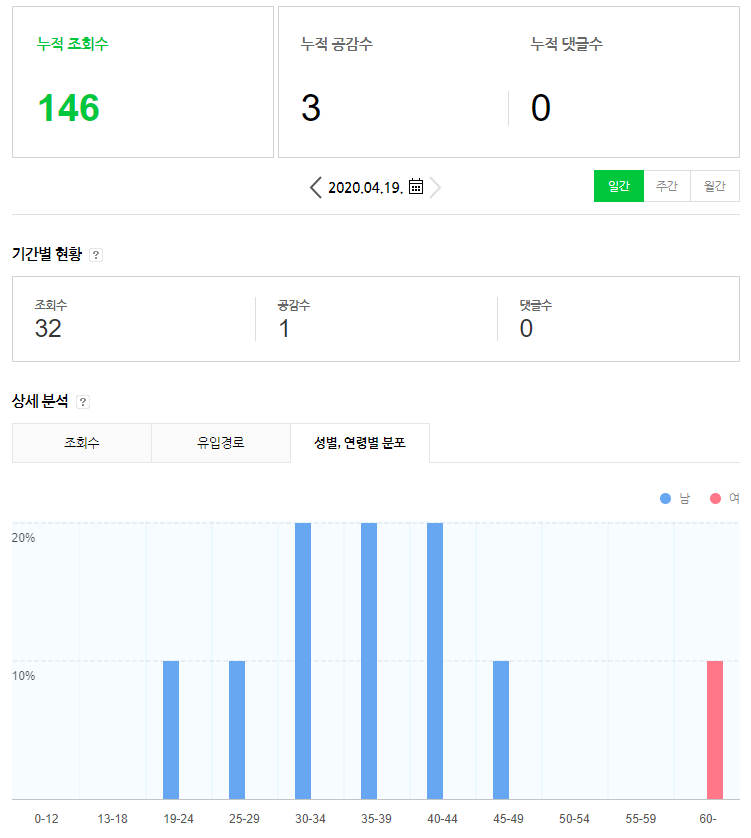Viewport: 751px width, 838px height.
Task: Click the 누적 공감수 count
Action: (311, 108)
